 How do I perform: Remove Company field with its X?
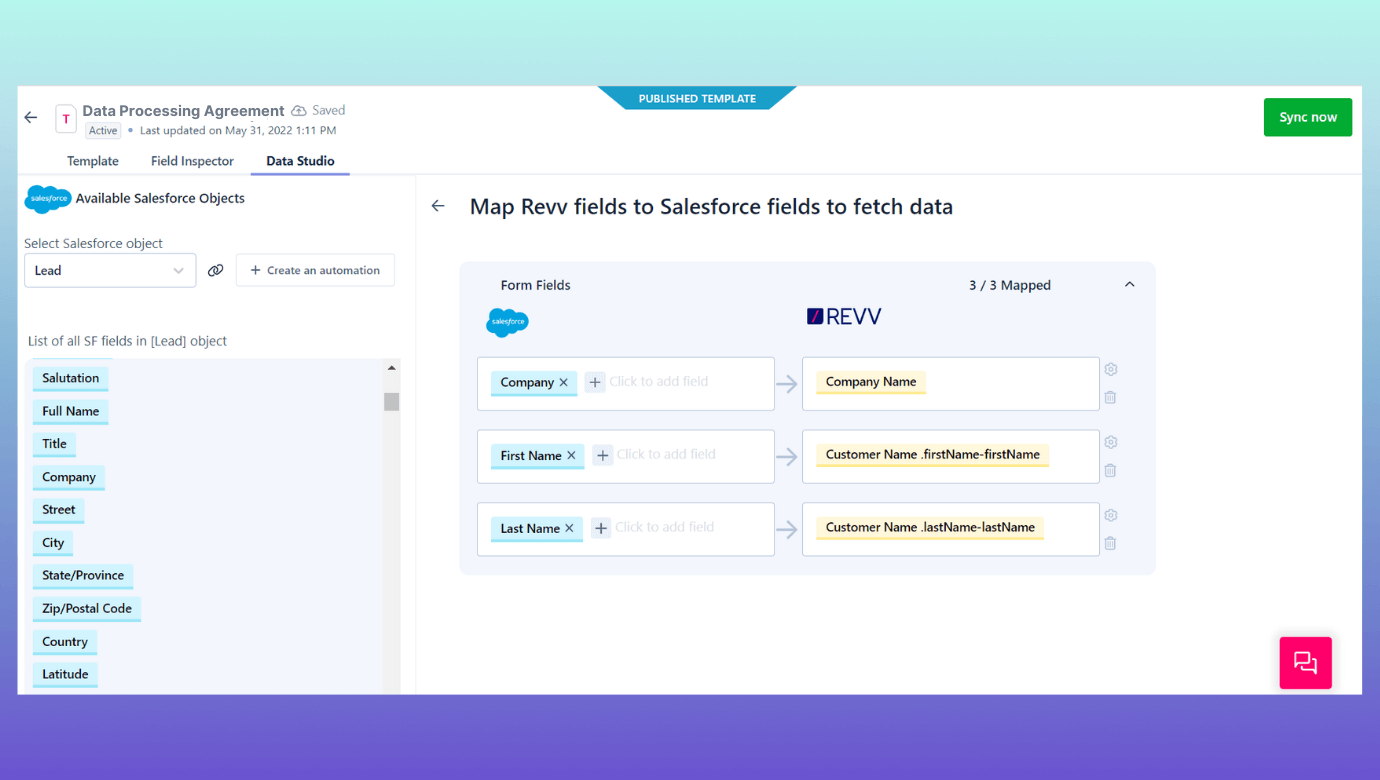(564, 382)
